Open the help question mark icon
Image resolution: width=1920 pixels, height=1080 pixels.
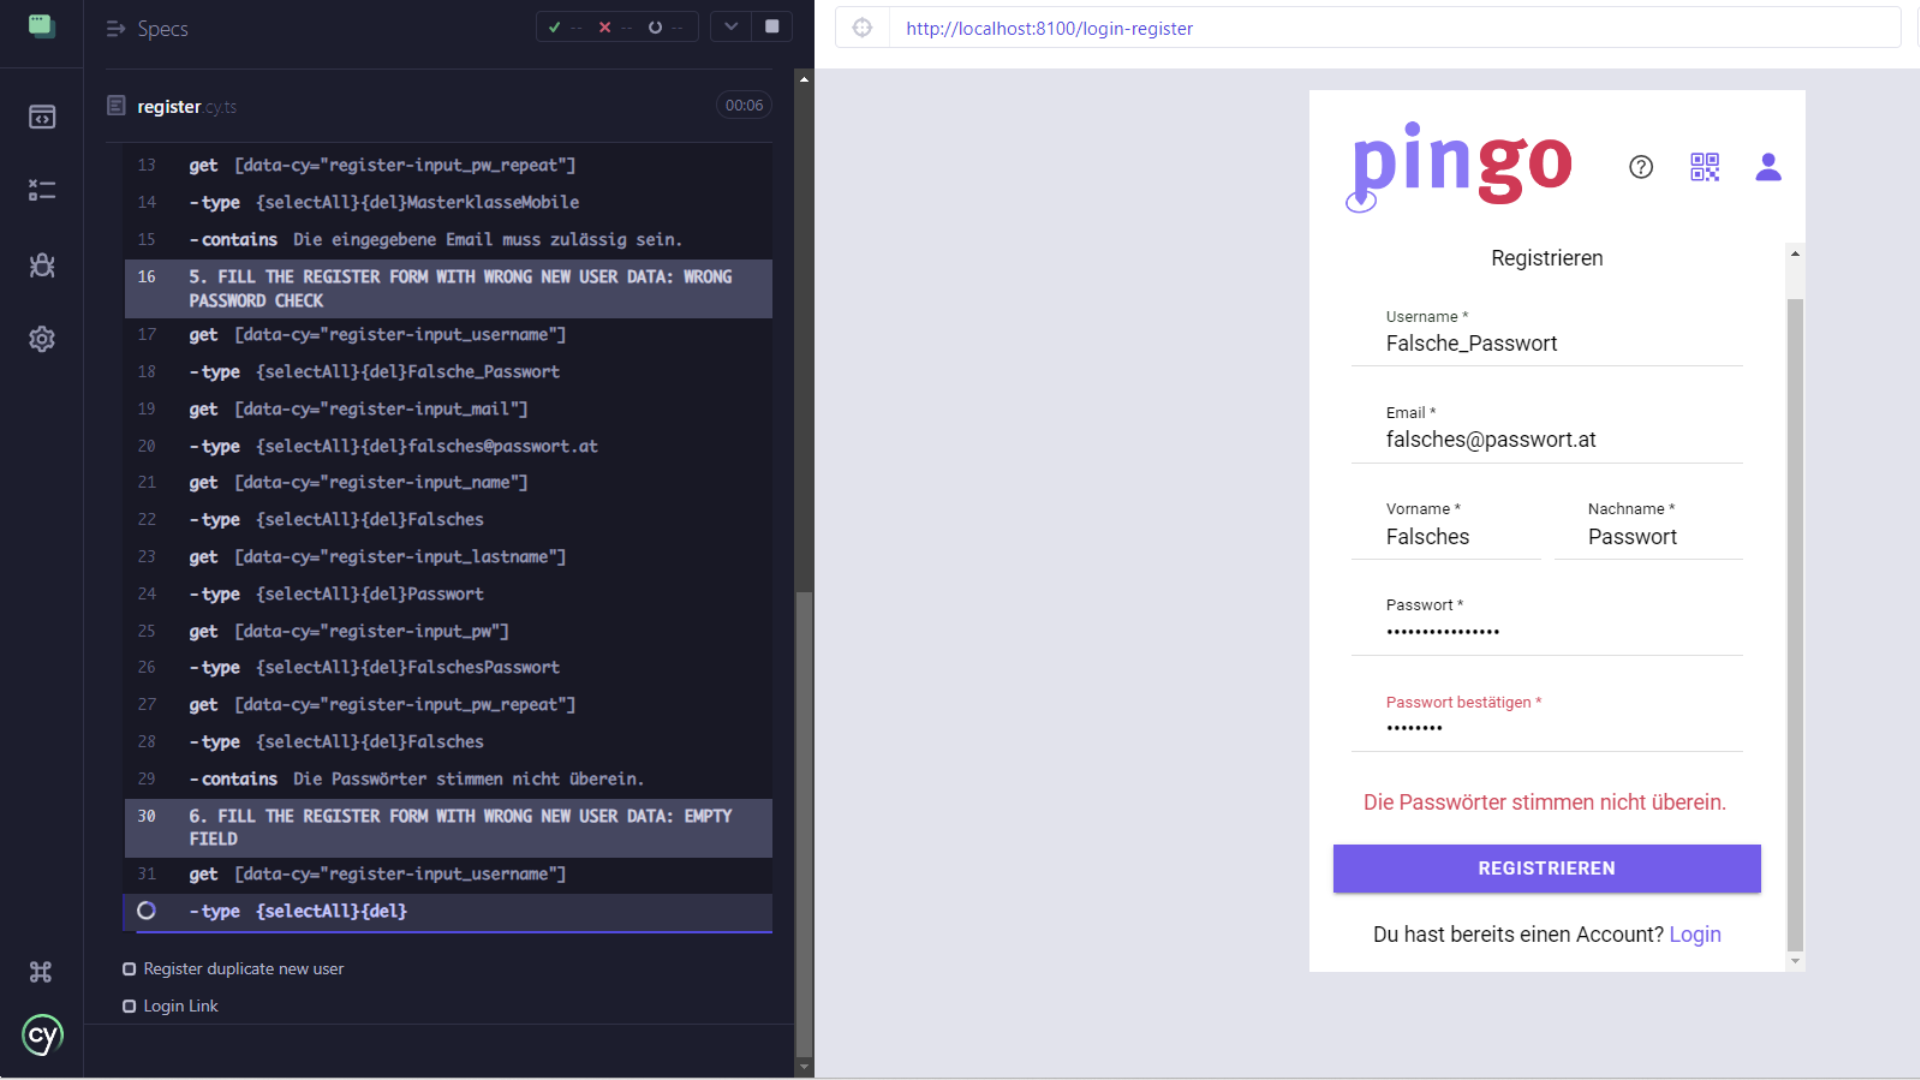point(1640,167)
